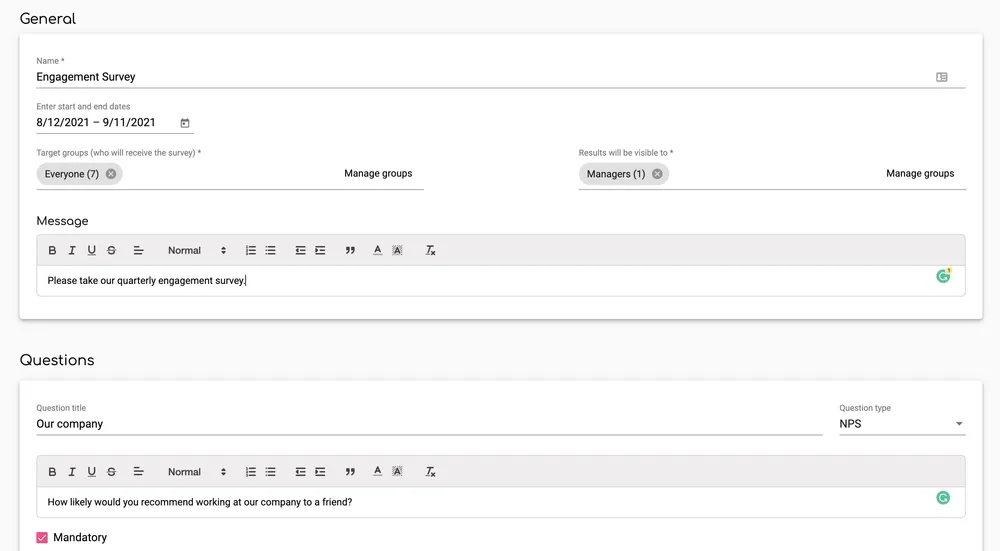This screenshot has height=551, width=1000.
Task: Open text alignment options in question editor
Action: click(x=139, y=472)
